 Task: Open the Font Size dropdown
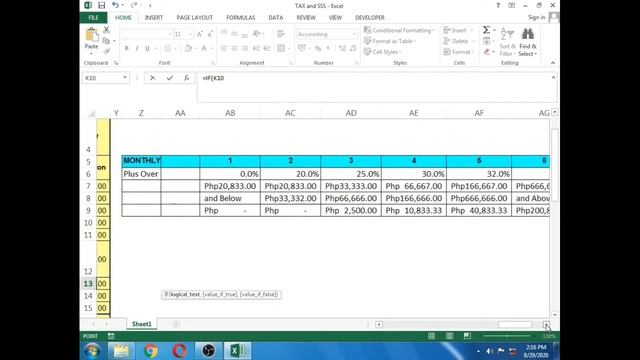click(x=190, y=34)
